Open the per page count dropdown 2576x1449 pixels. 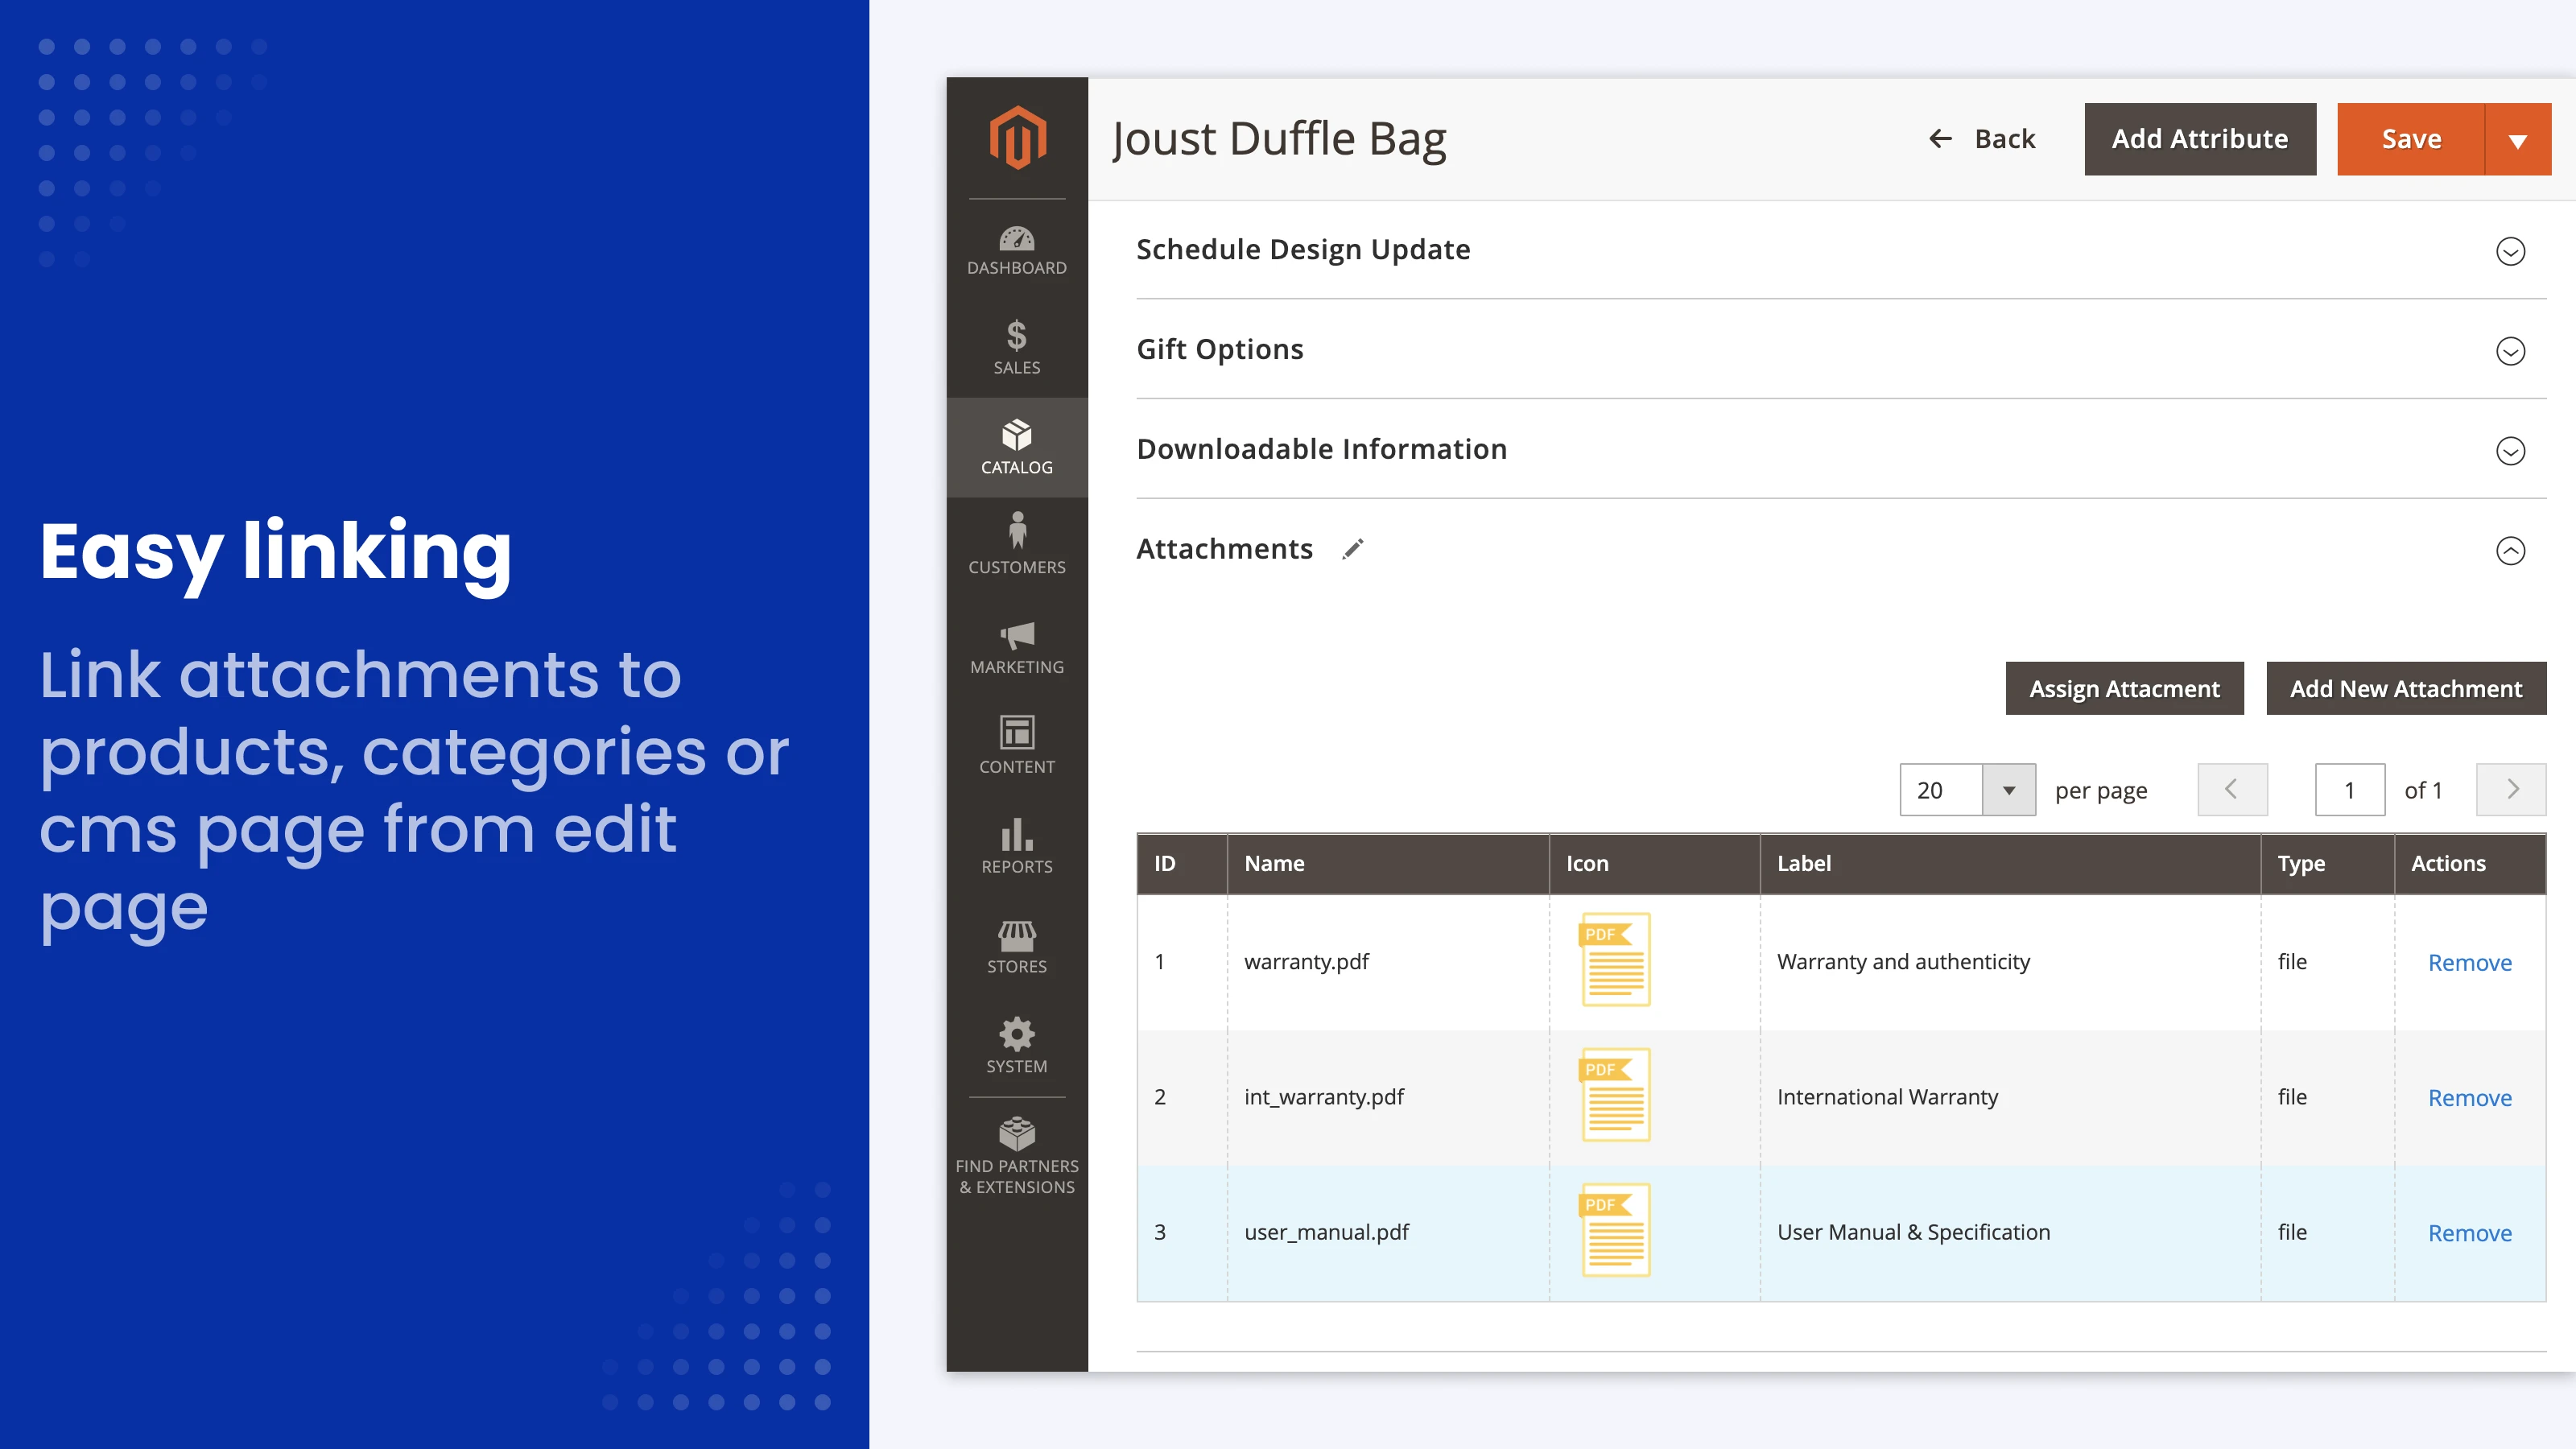[2008, 790]
